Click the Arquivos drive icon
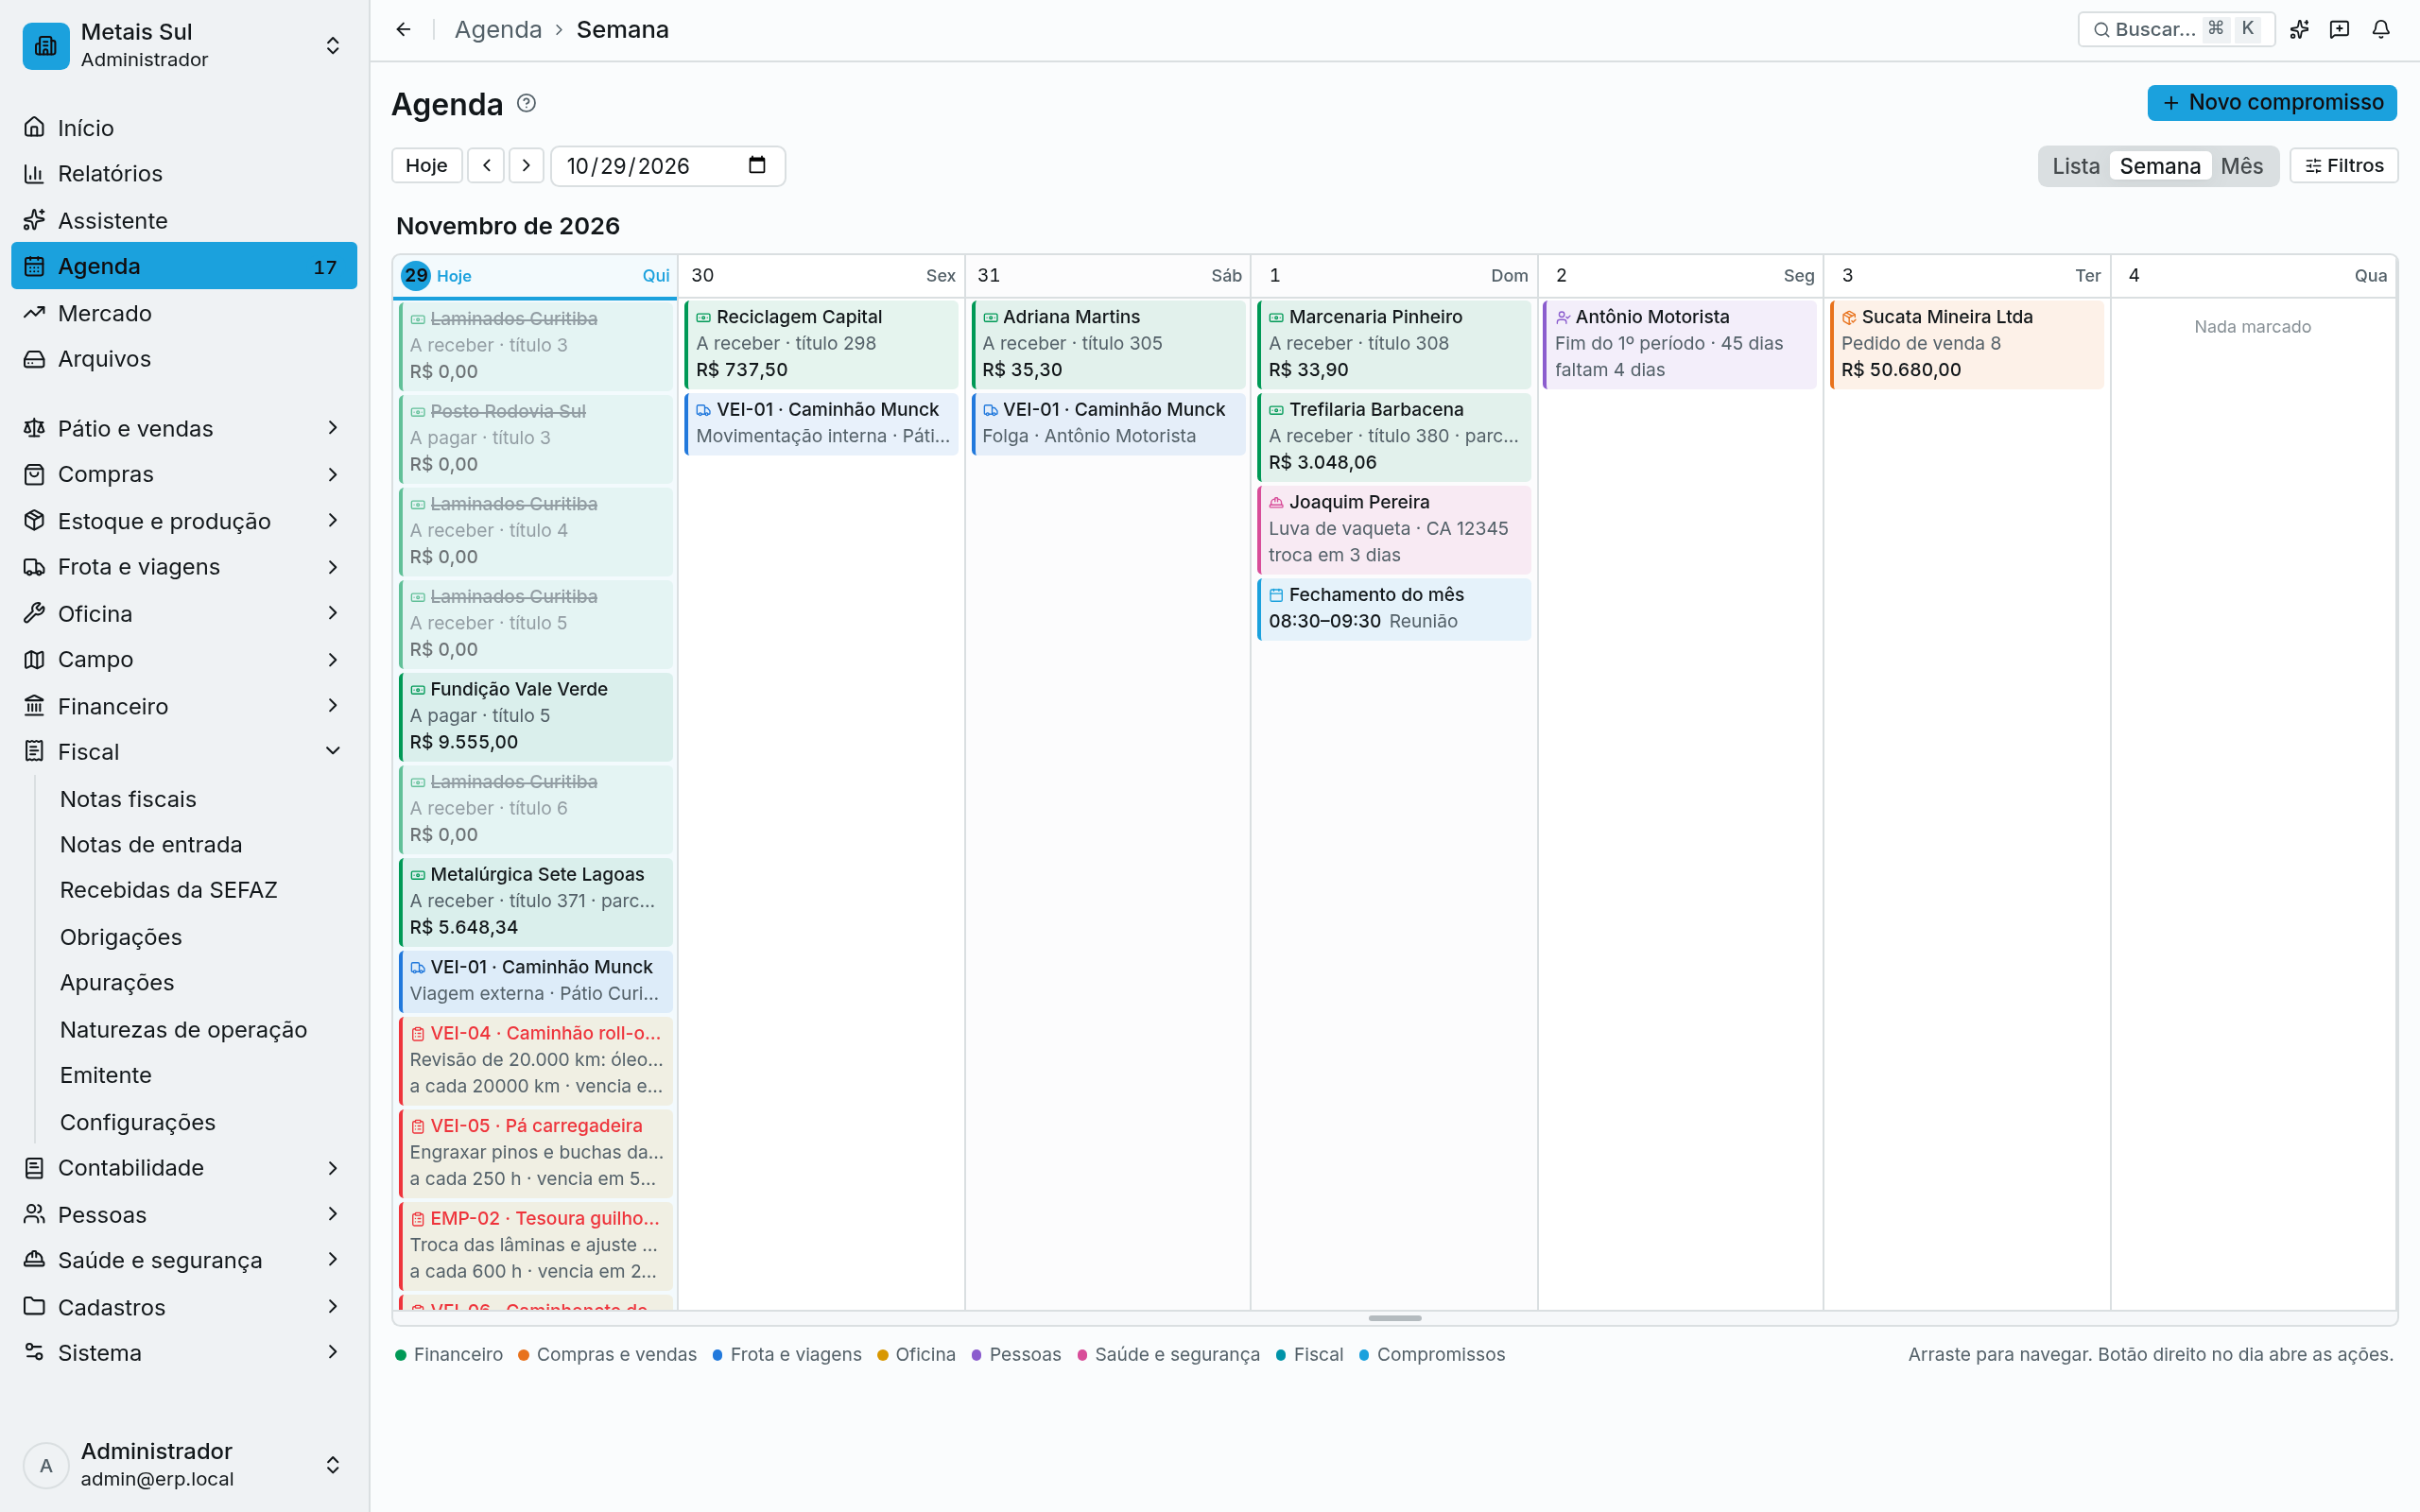This screenshot has width=2420, height=1512. [34, 359]
